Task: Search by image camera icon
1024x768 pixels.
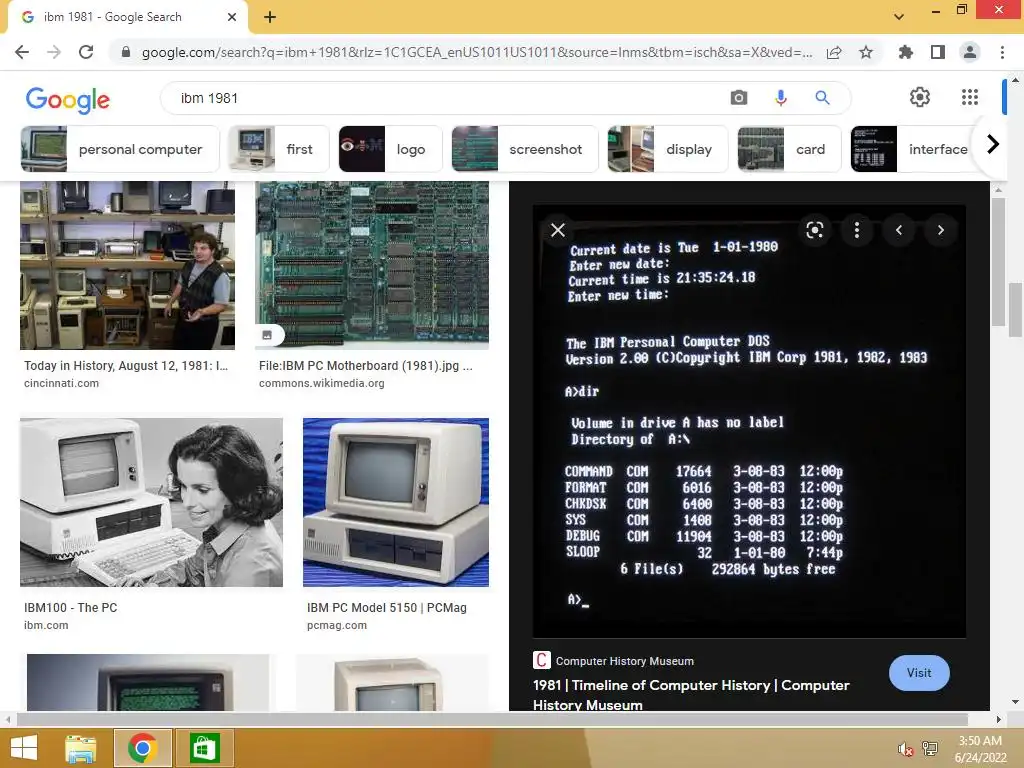Action: (x=739, y=98)
